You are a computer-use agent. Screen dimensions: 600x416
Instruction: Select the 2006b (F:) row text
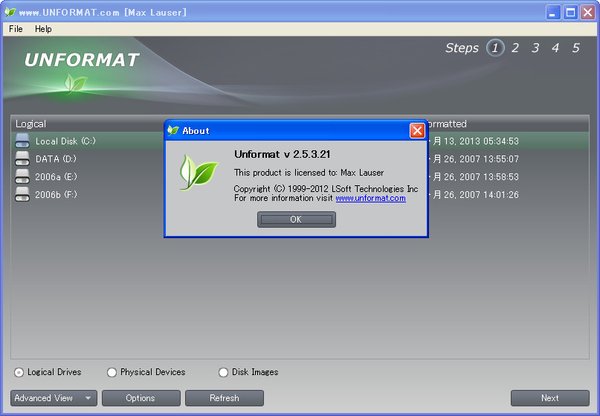point(56,194)
